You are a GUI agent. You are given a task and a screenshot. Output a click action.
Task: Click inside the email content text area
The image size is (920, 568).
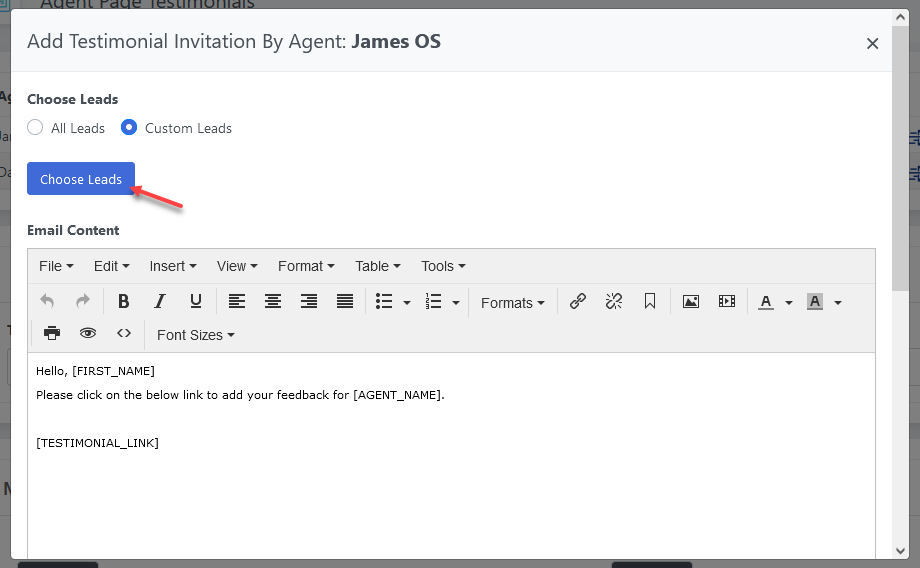pos(450,480)
